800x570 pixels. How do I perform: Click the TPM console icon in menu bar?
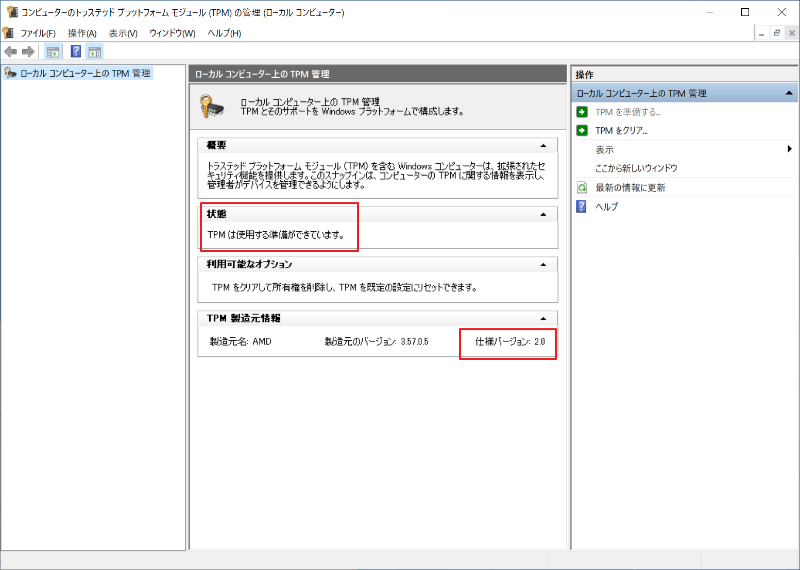tap(8, 33)
